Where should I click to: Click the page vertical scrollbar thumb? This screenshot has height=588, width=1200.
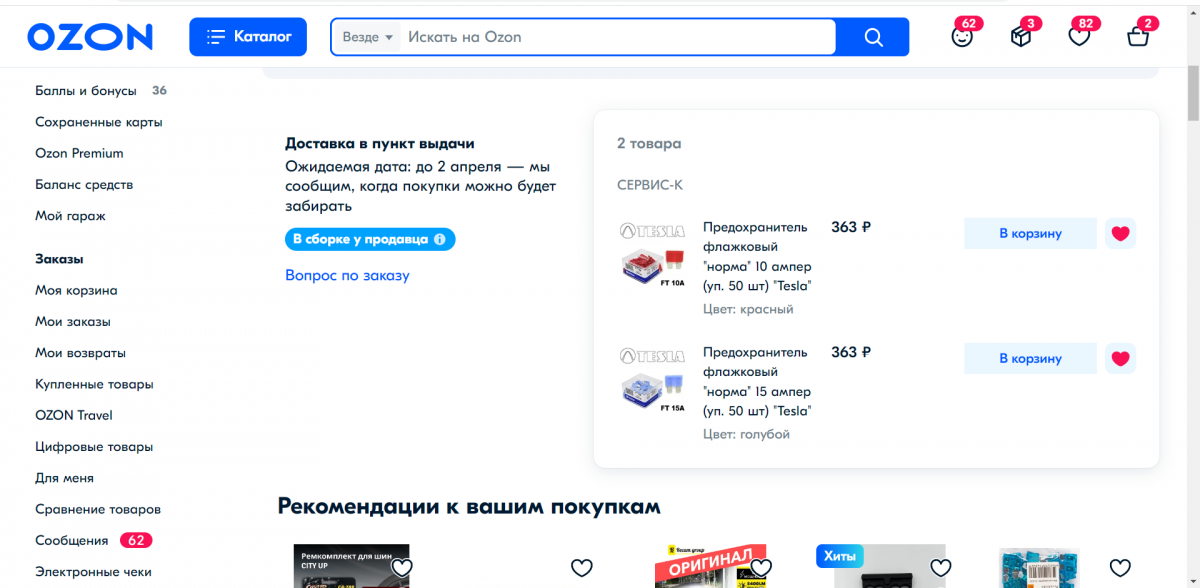point(1192,95)
